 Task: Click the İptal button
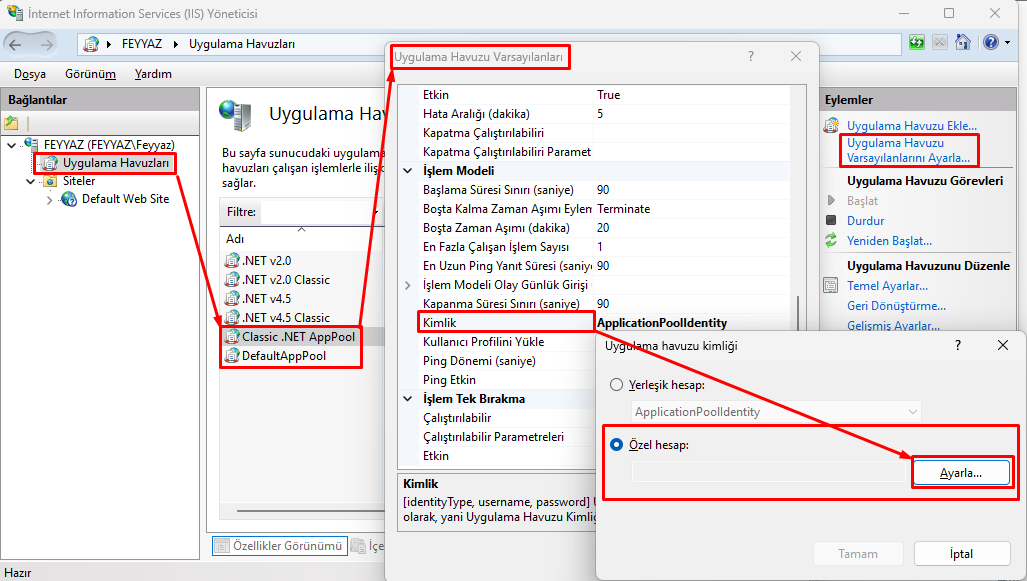(x=960, y=554)
